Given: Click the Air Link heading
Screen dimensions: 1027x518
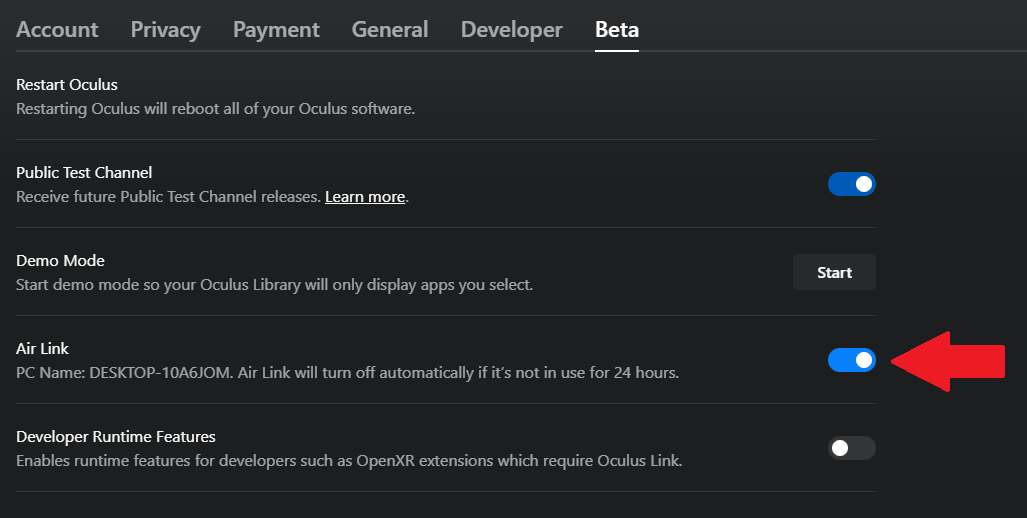Looking at the screenshot, I should (42, 348).
